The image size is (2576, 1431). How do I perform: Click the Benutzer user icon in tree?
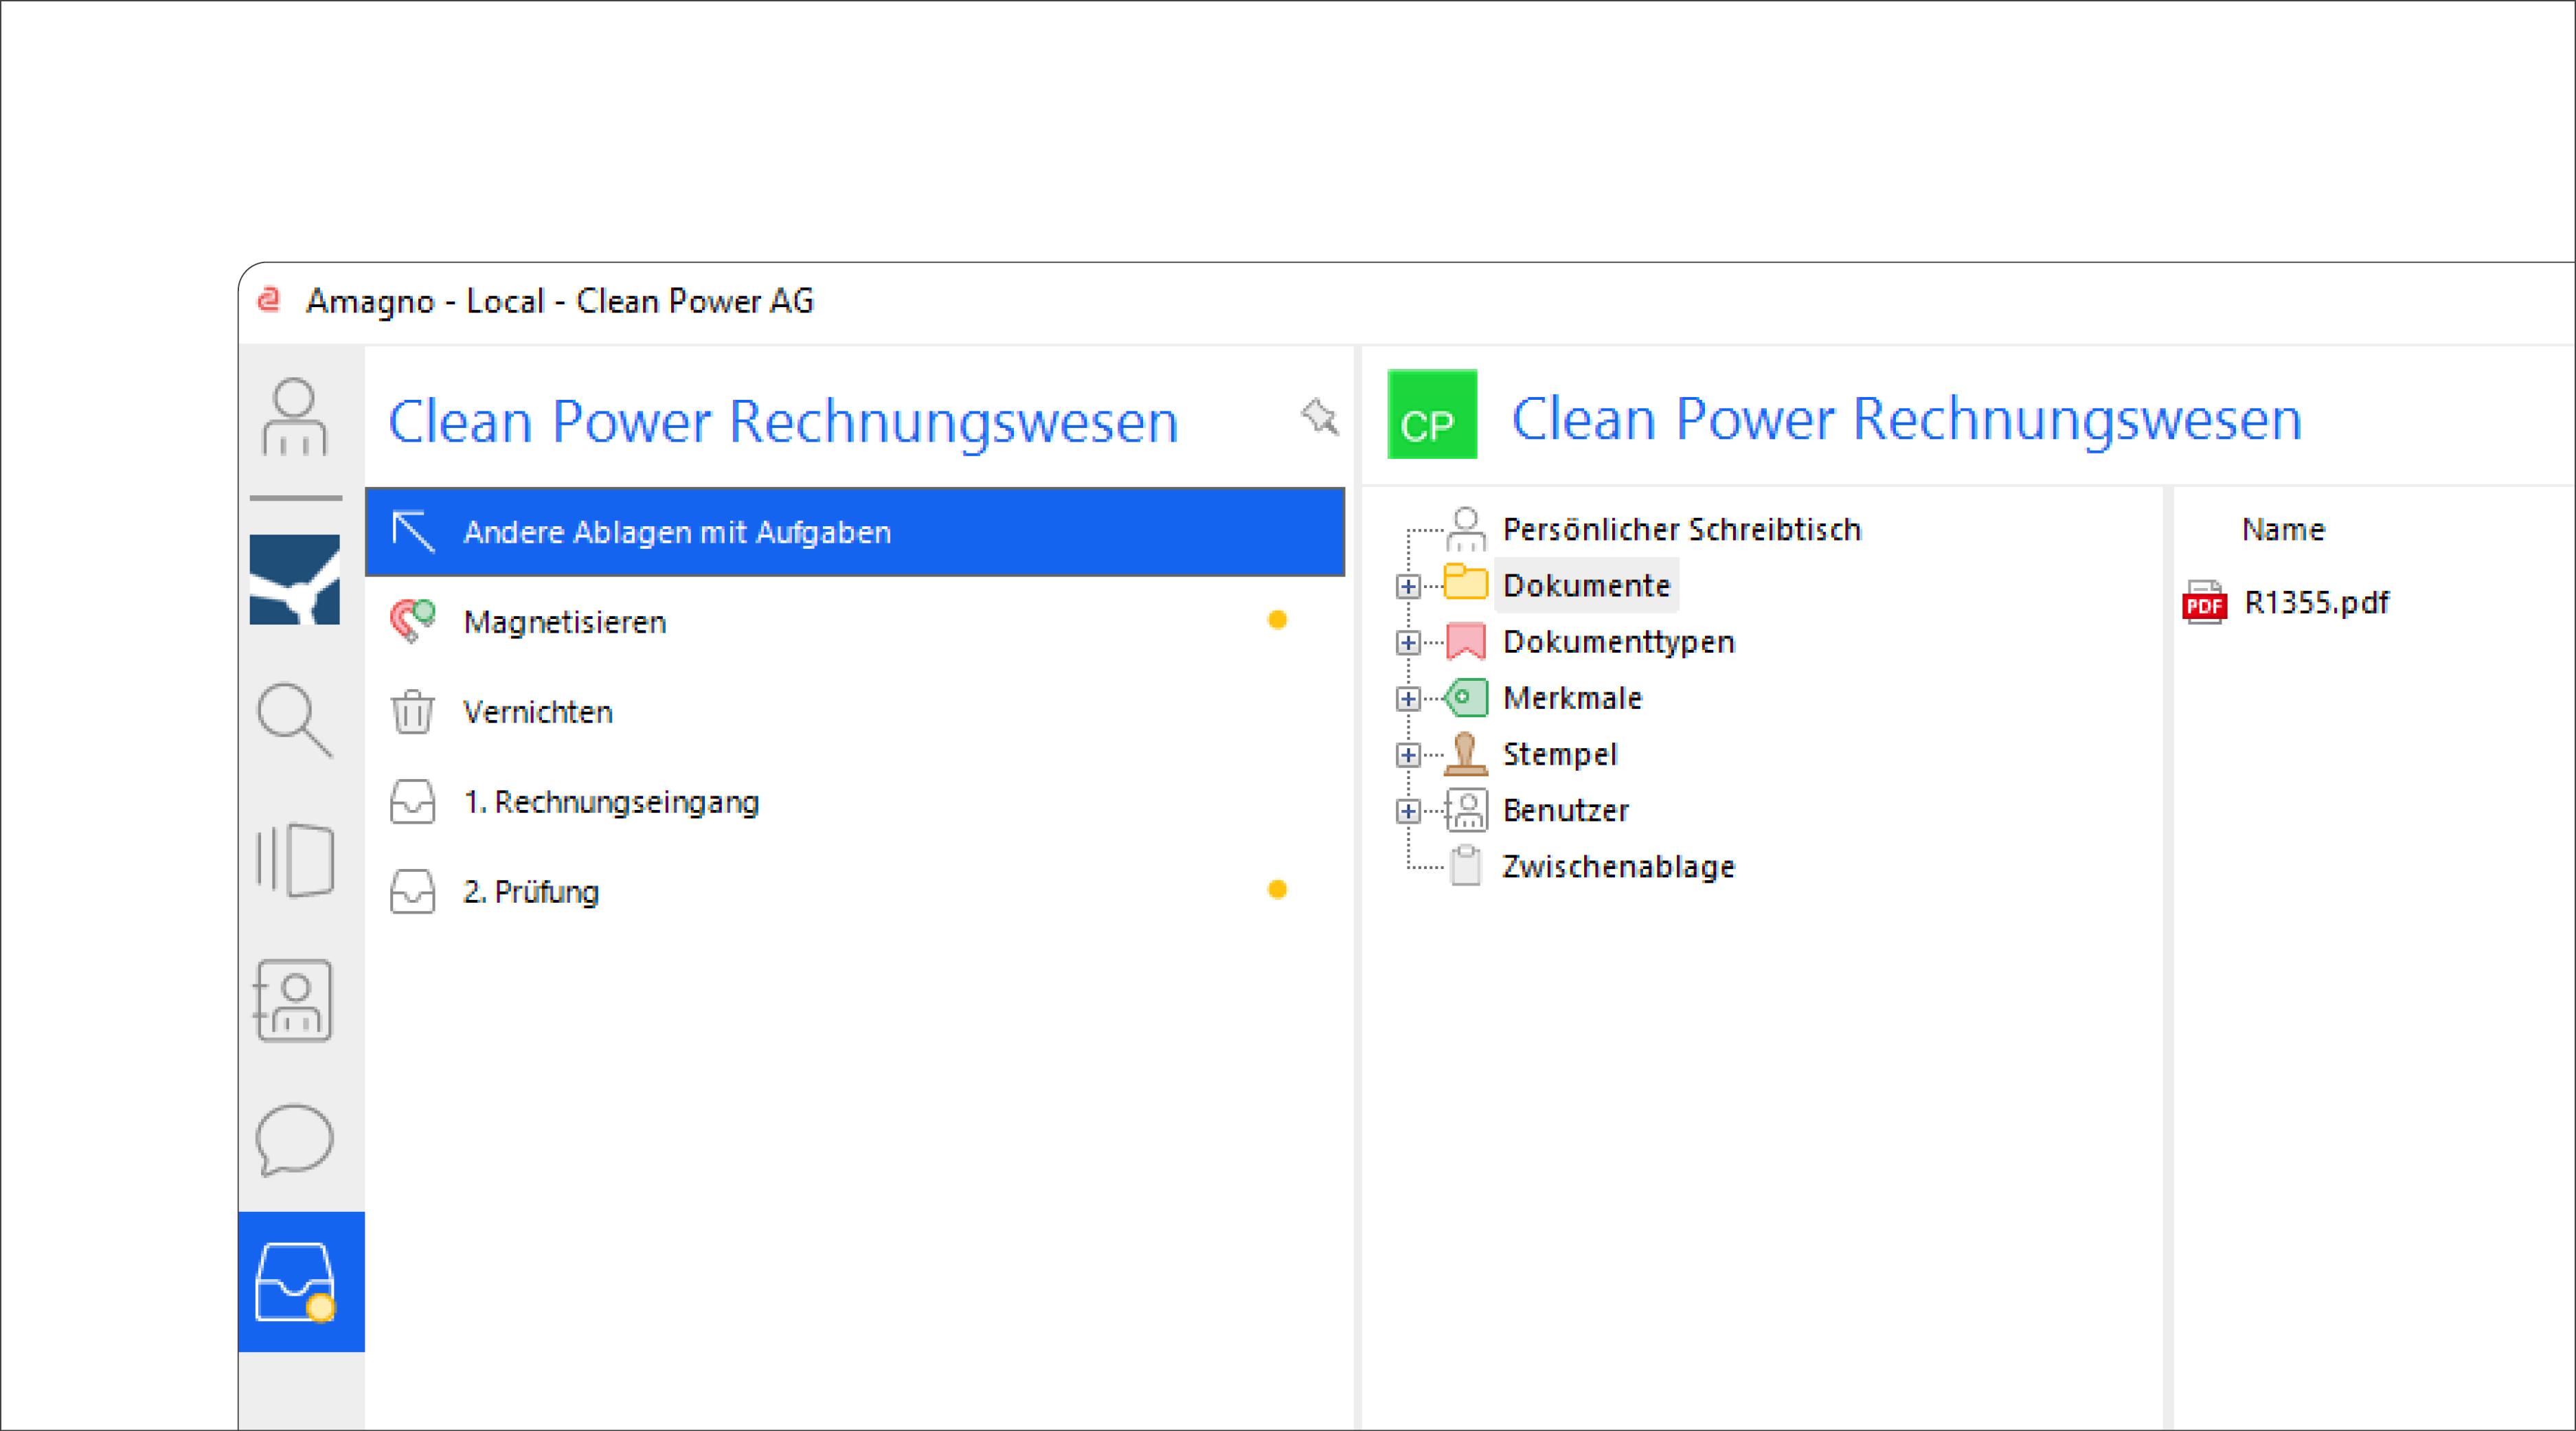pos(1466,810)
